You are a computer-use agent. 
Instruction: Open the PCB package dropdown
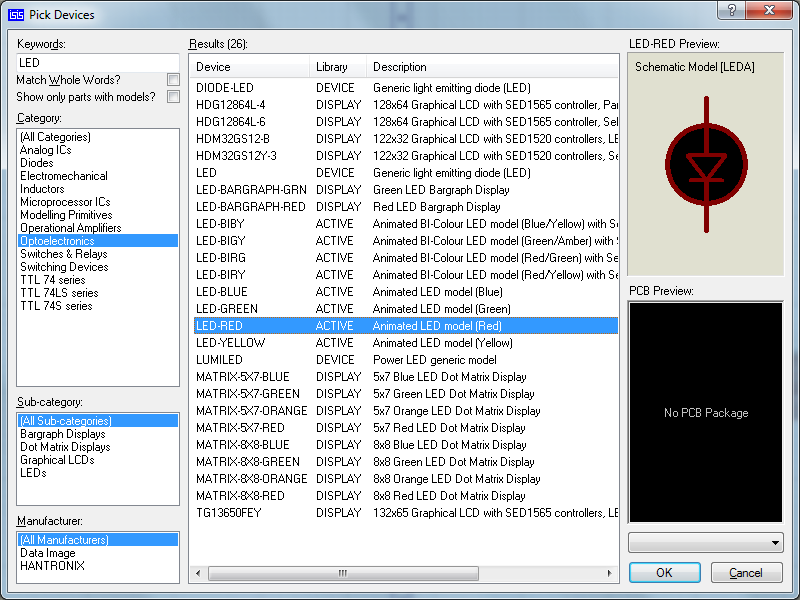click(706, 542)
